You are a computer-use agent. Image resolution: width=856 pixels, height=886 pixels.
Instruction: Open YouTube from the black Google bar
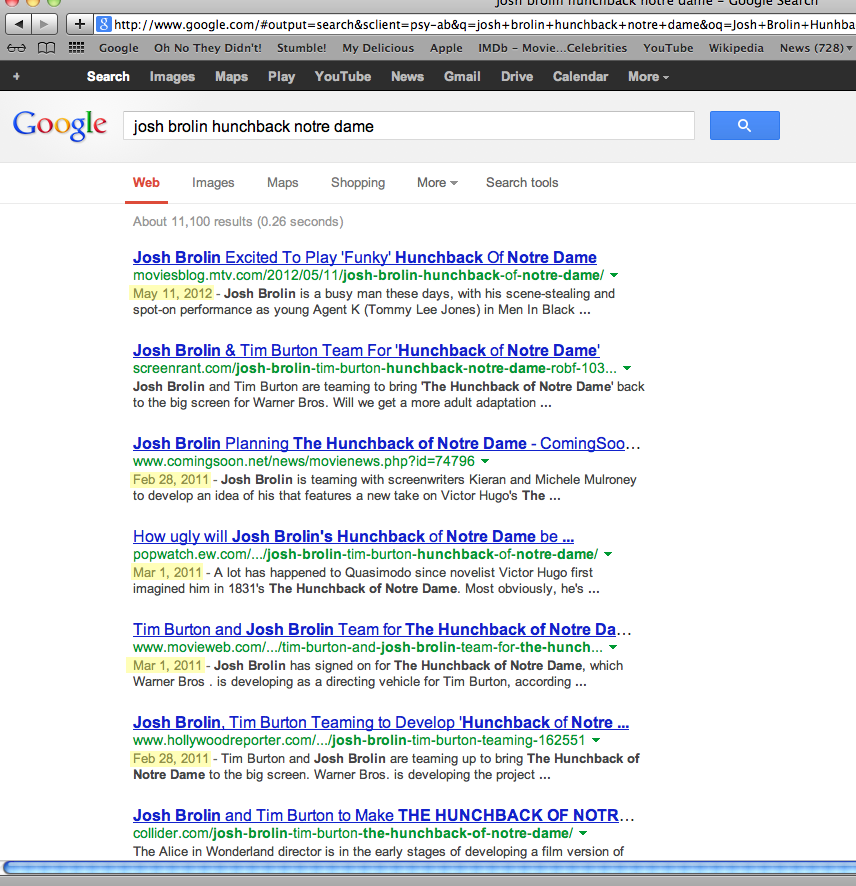tap(342, 76)
